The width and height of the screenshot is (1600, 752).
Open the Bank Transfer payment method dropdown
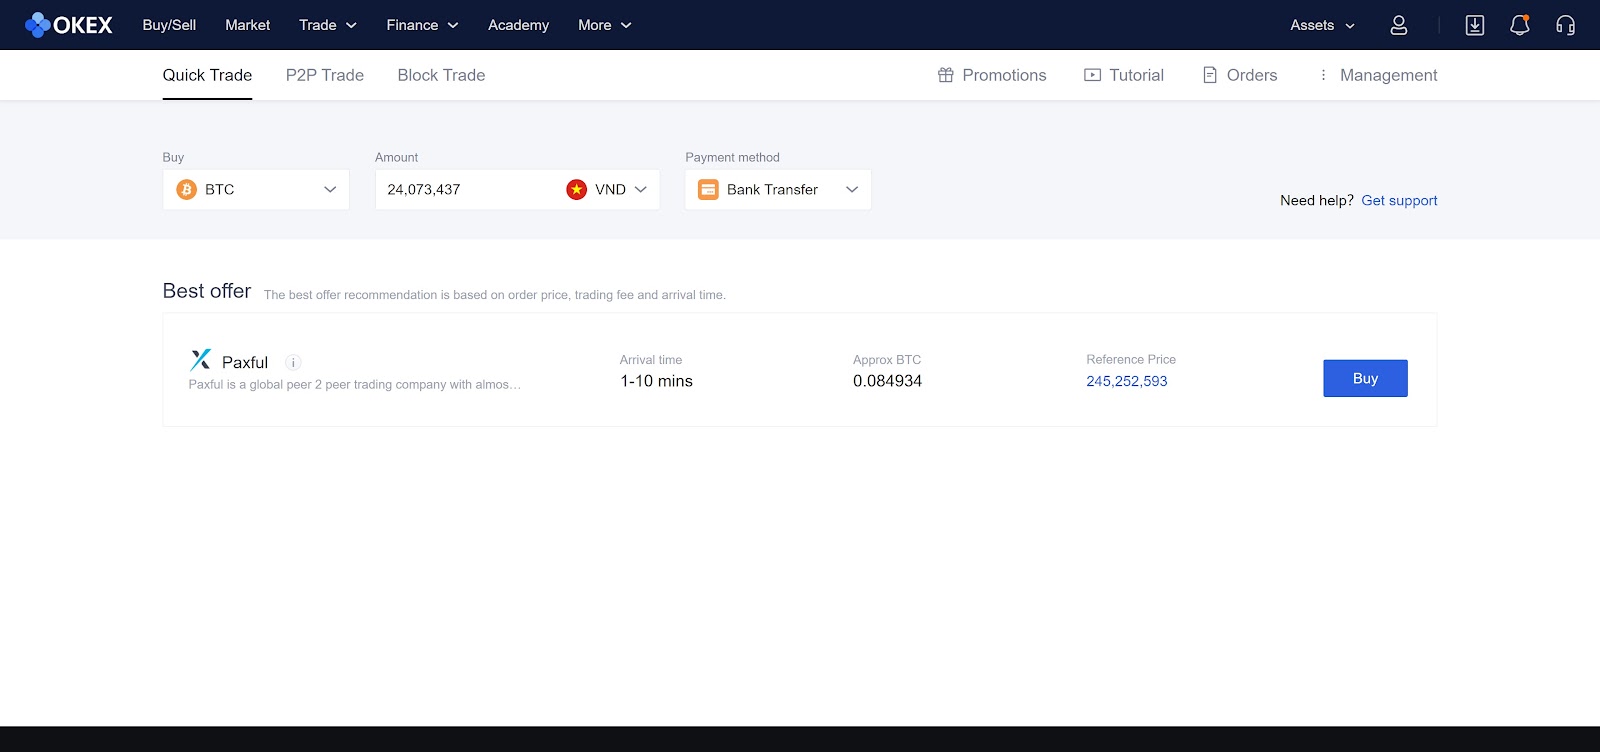[778, 189]
